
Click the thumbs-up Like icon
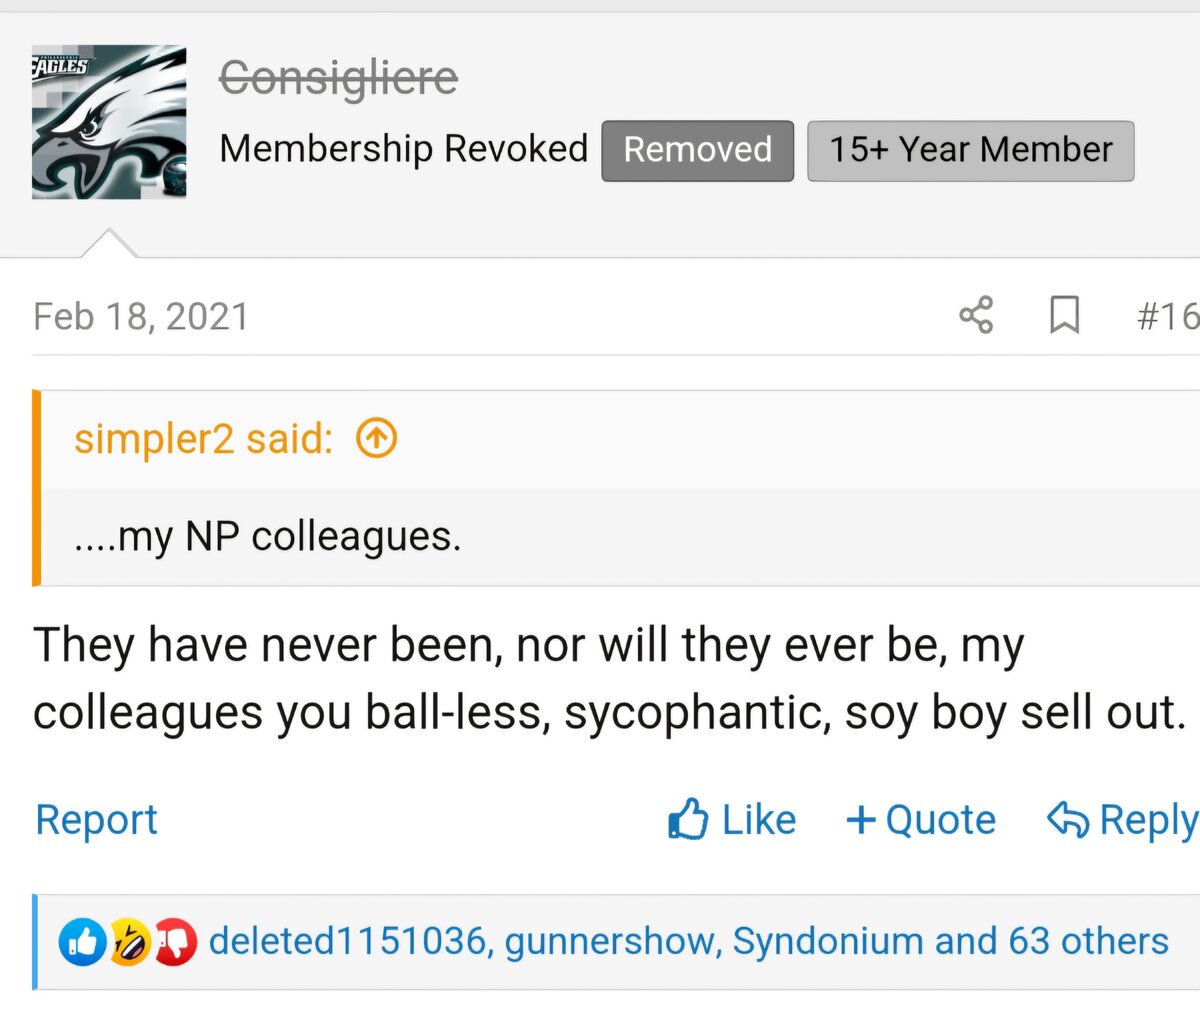coord(688,819)
